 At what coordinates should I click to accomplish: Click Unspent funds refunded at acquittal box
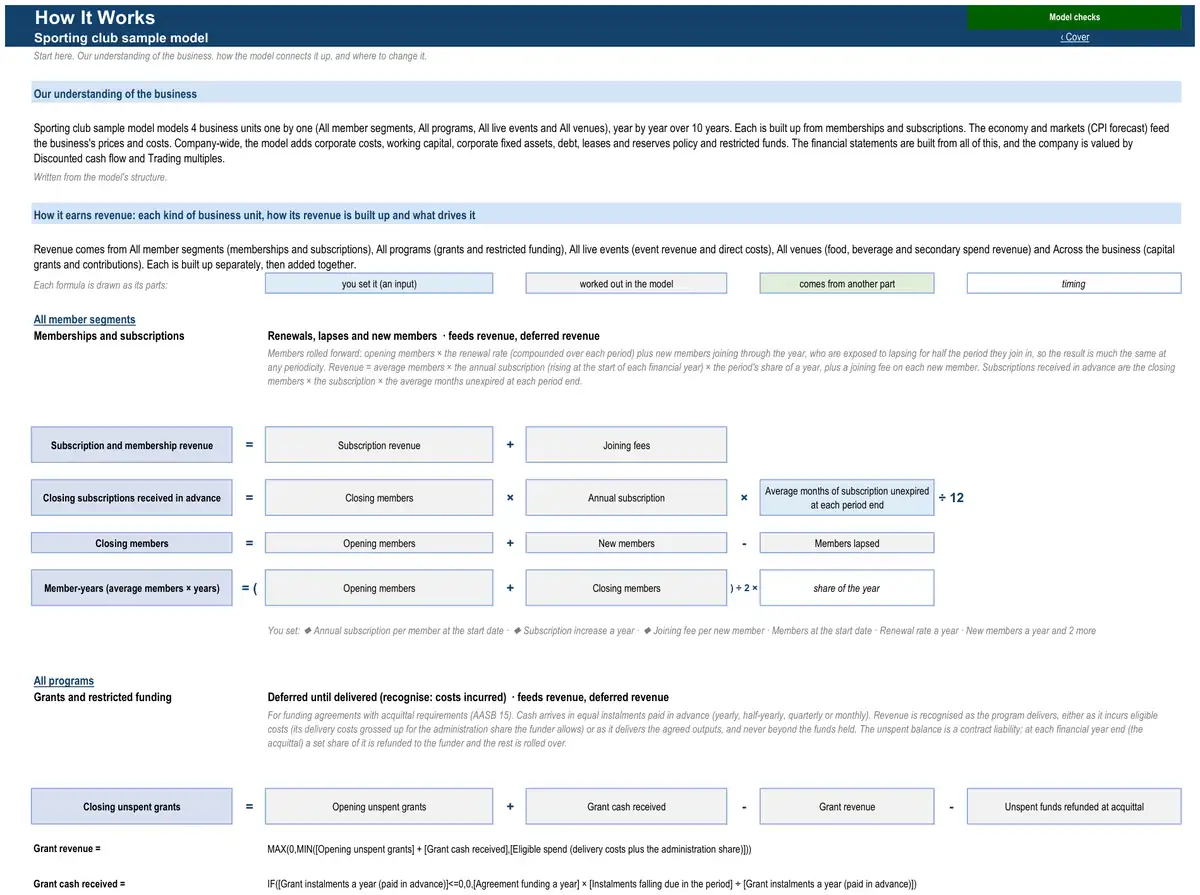click(1074, 807)
